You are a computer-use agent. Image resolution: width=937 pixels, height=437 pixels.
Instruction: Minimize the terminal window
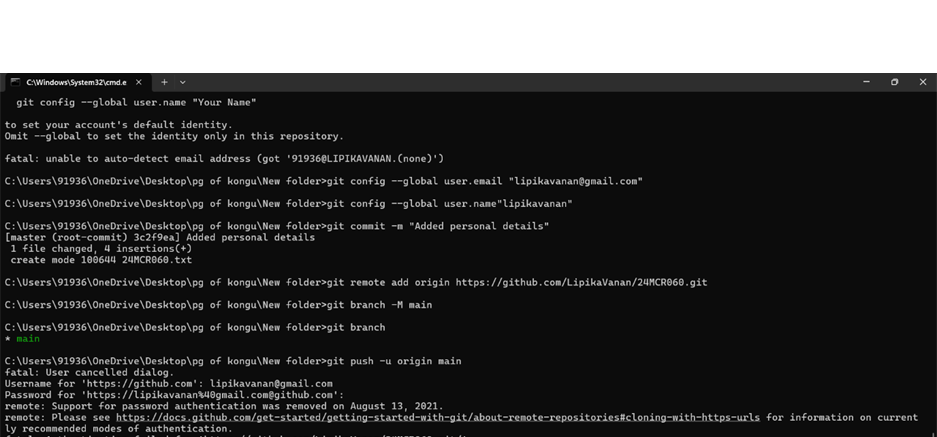[866, 82]
